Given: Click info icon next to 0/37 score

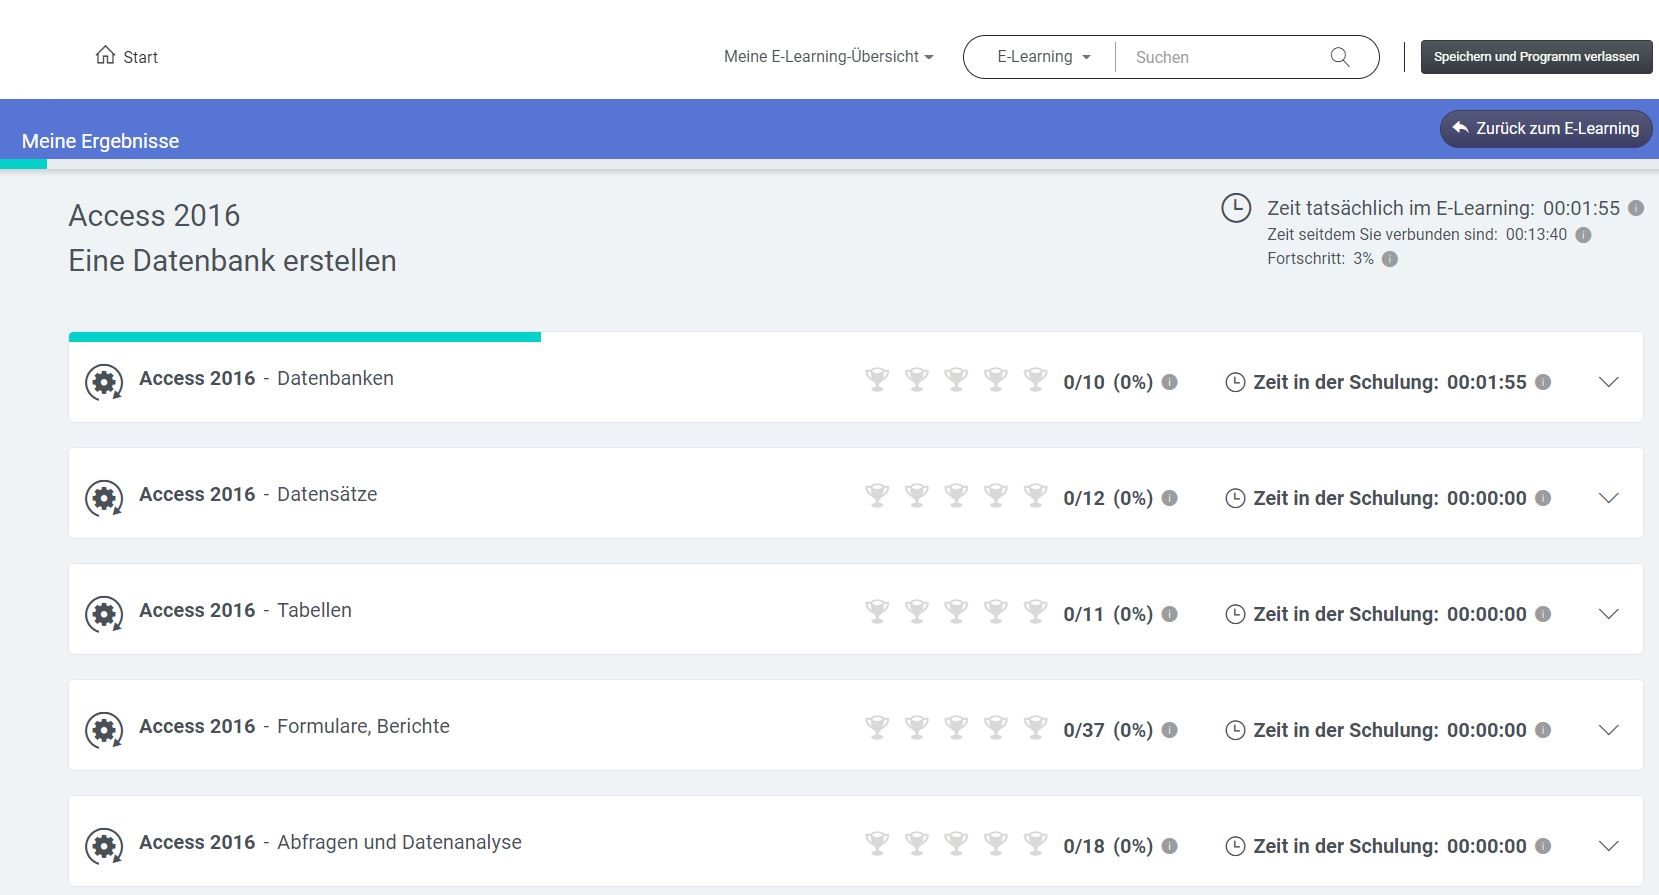Looking at the screenshot, I should pyautogui.click(x=1169, y=730).
